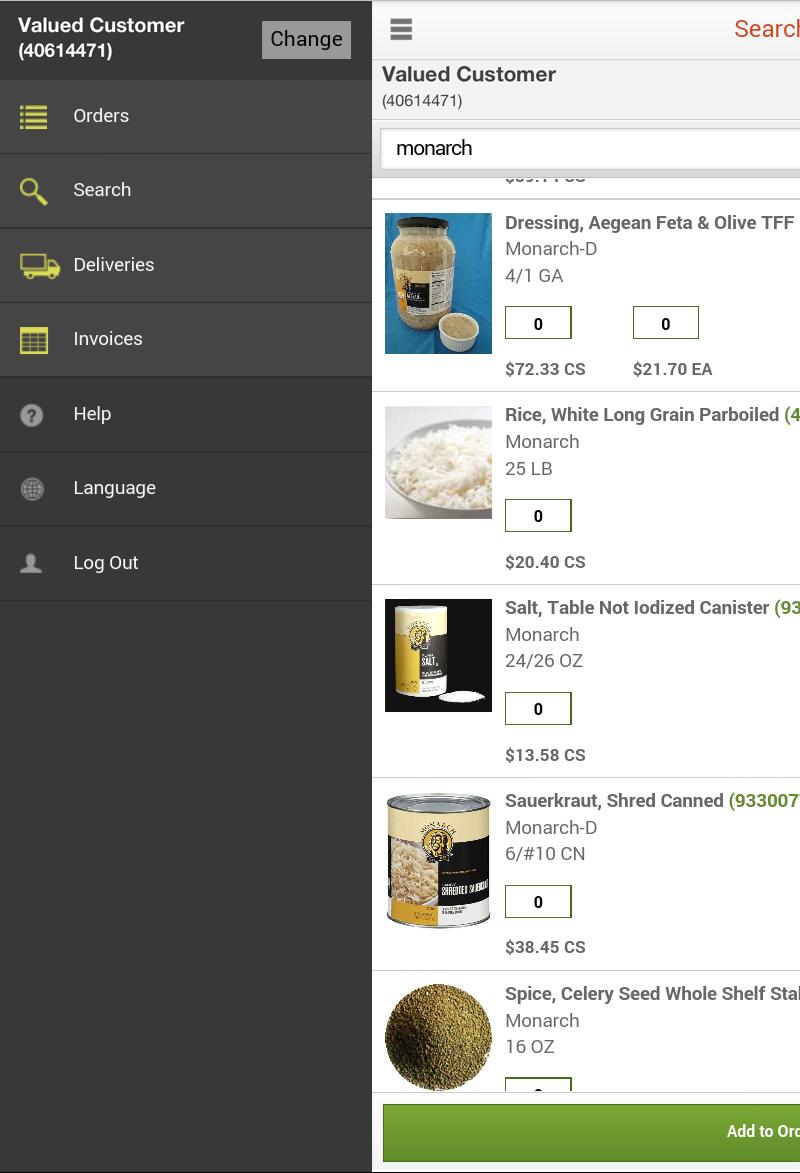Open Search from the sidebar
The width and height of the screenshot is (800, 1173).
186,191
